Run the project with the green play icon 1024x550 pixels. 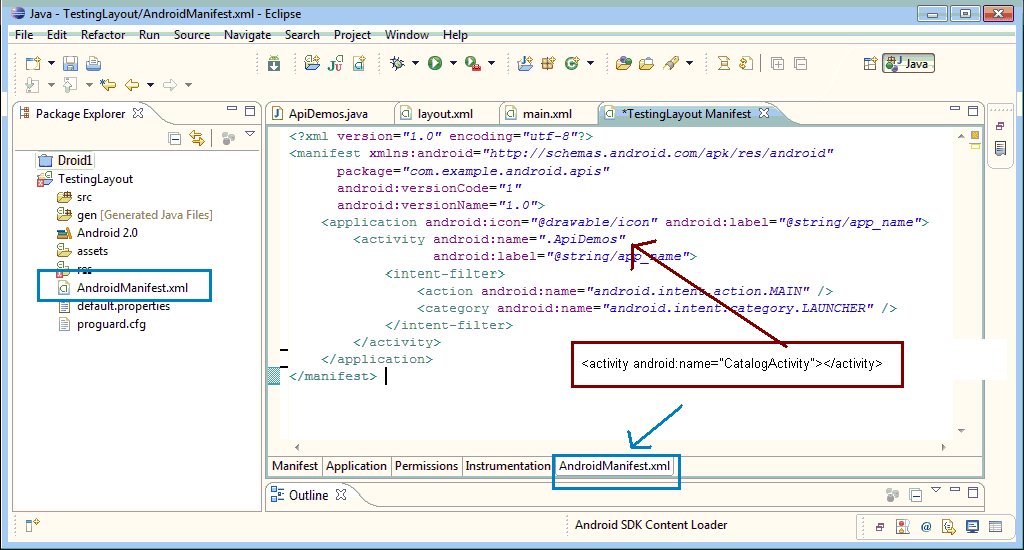(435, 63)
